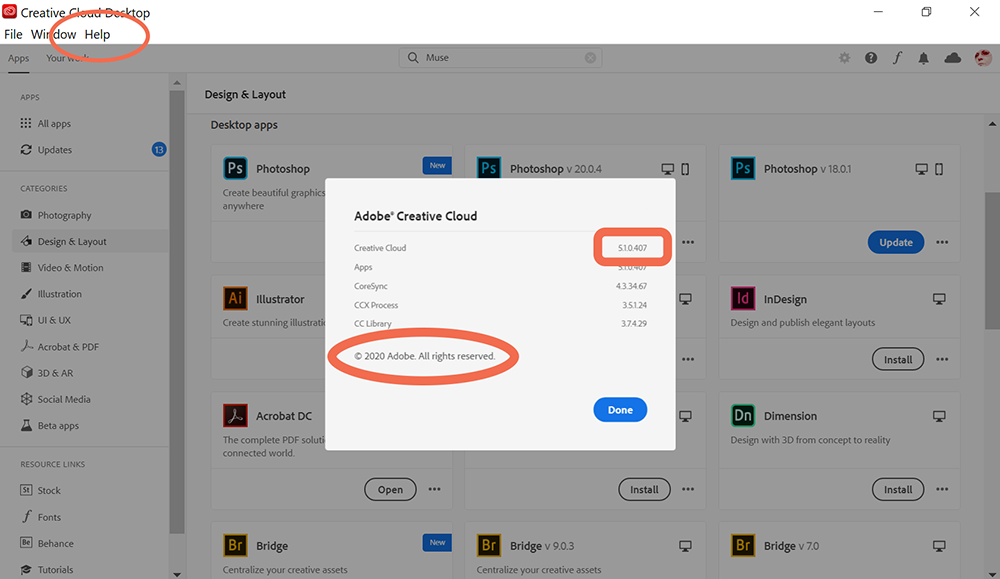Open Creative Cloud preferences gear icon

point(844,57)
